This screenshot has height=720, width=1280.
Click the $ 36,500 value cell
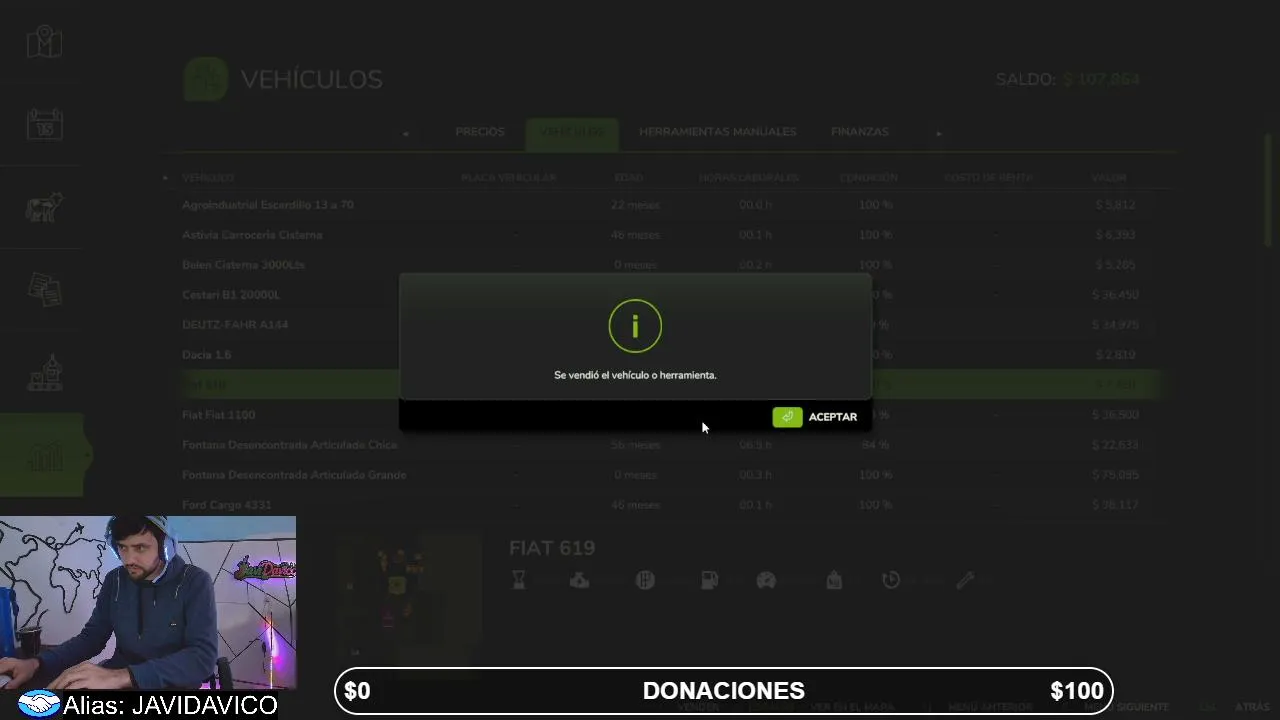pyautogui.click(x=1115, y=415)
